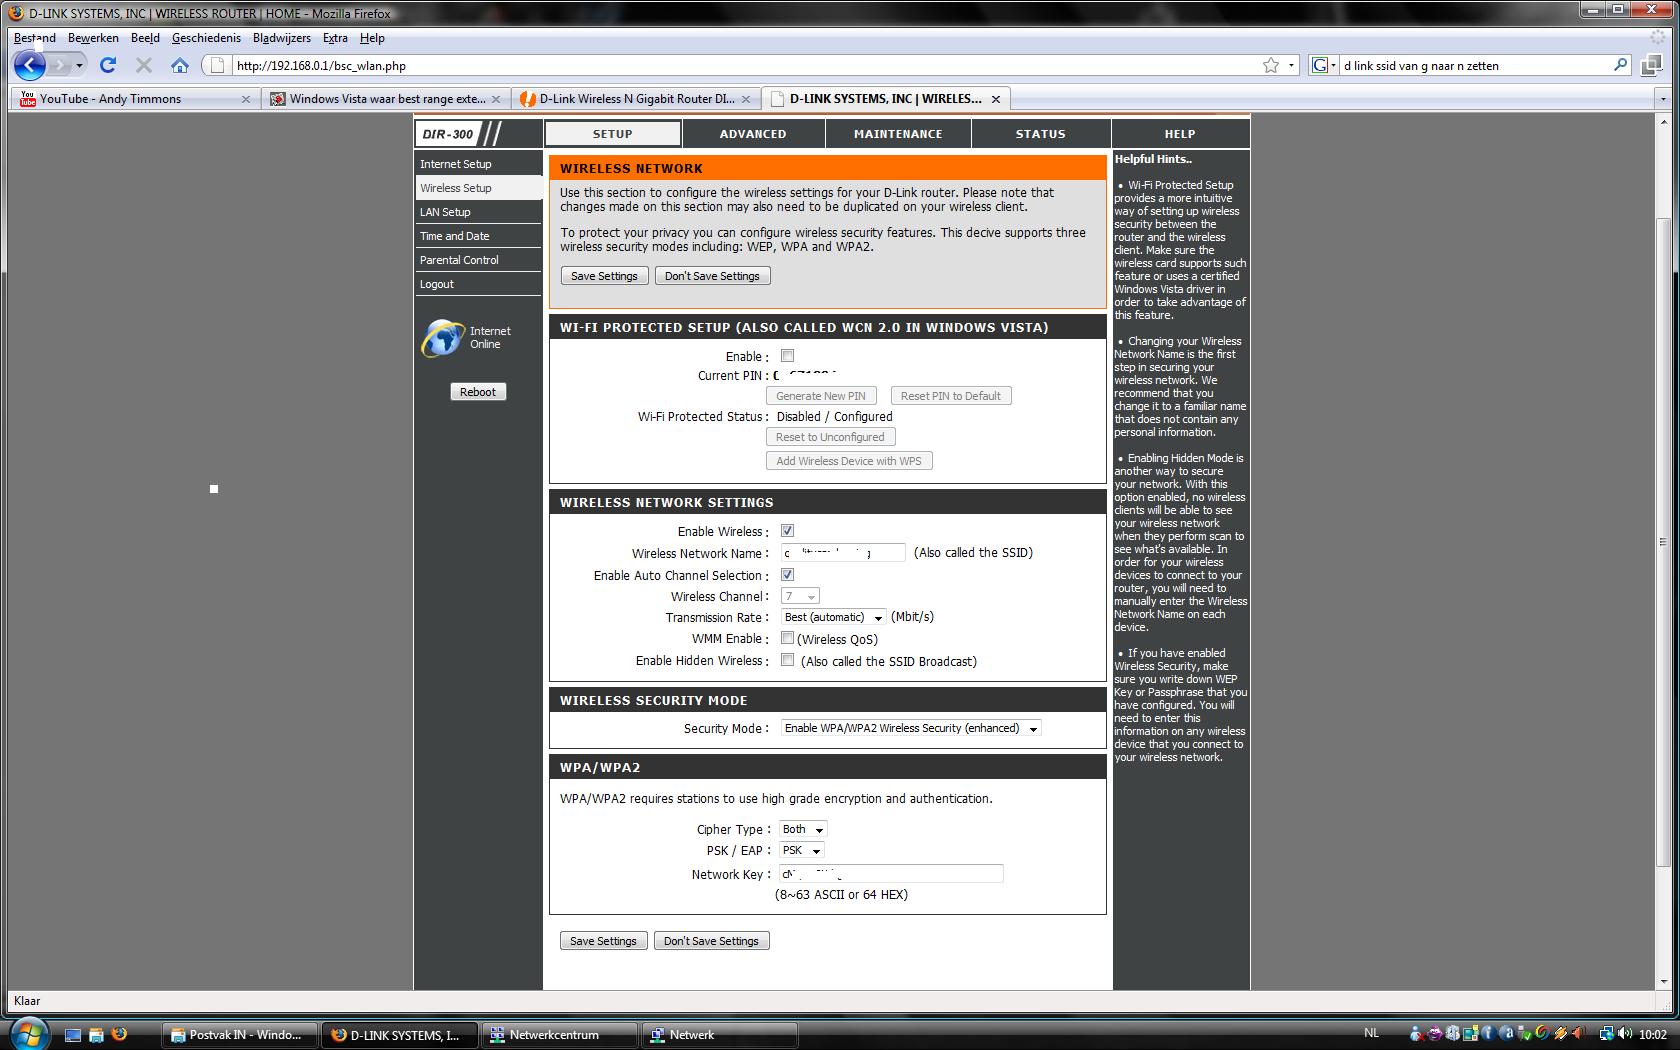This screenshot has height=1050, width=1680.
Task: Click the Firefox forward arrow button
Action: click(60, 66)
